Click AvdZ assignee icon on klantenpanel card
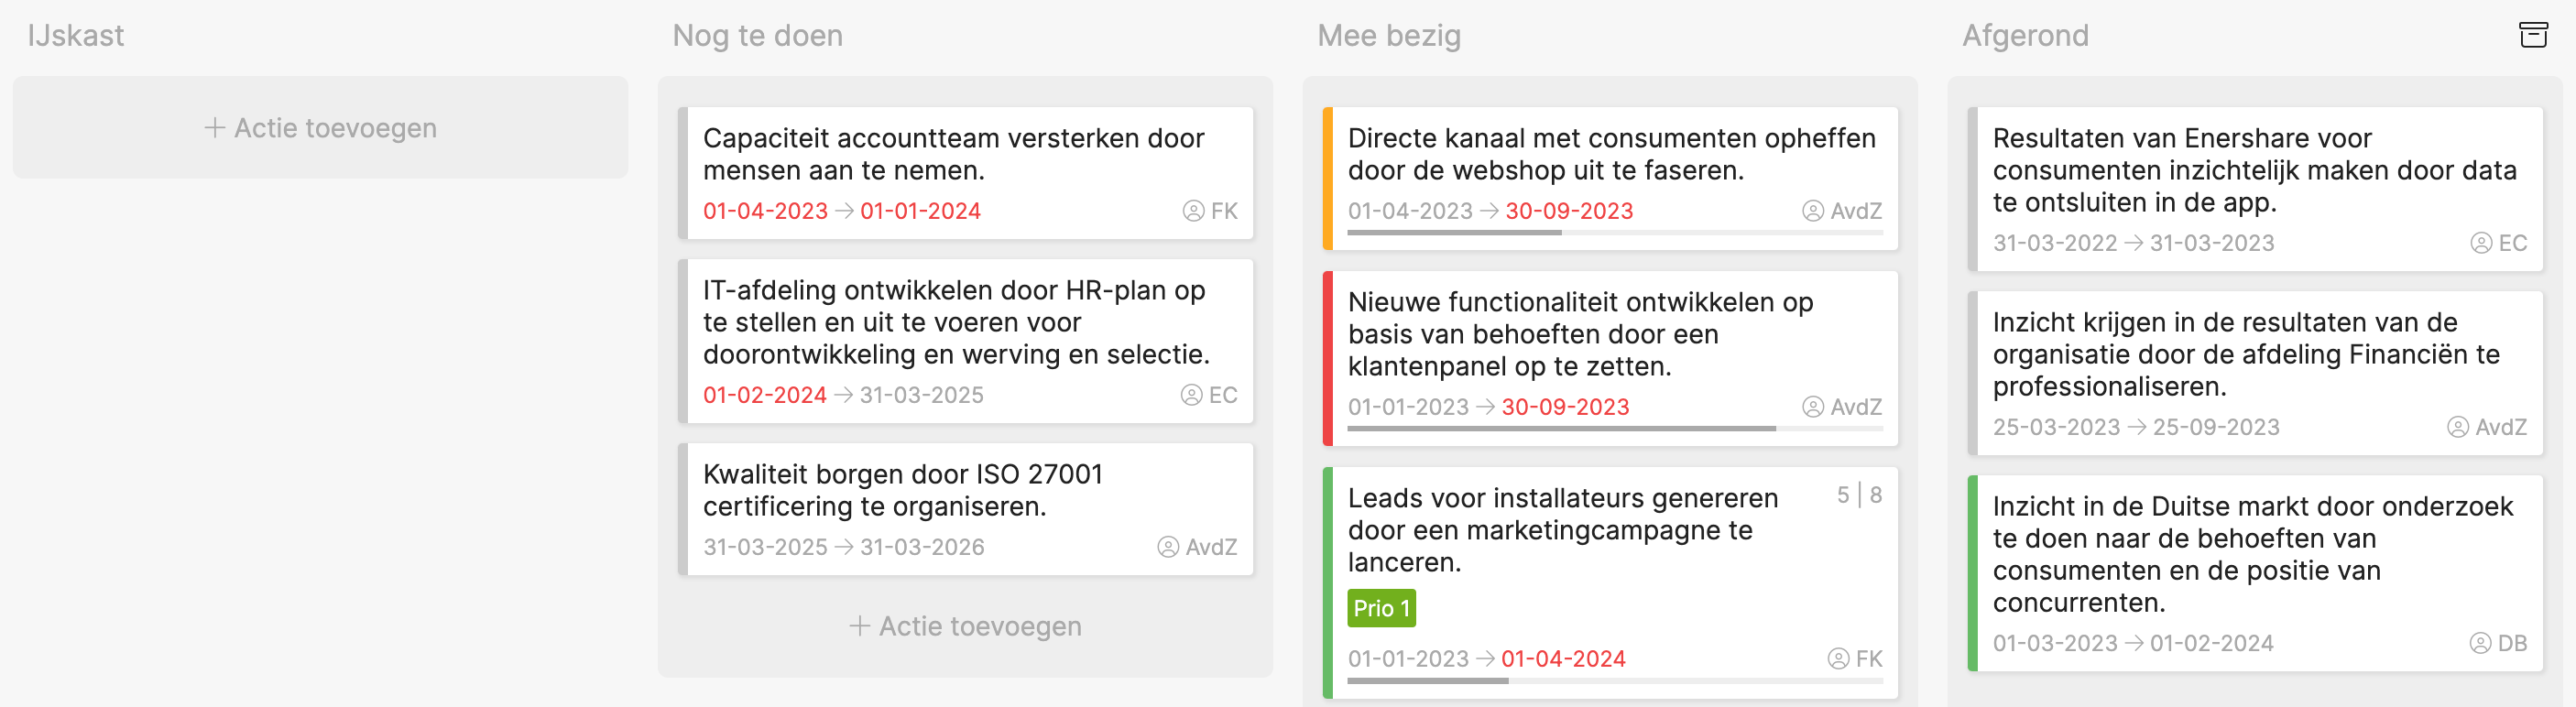 coord(1813,407)
